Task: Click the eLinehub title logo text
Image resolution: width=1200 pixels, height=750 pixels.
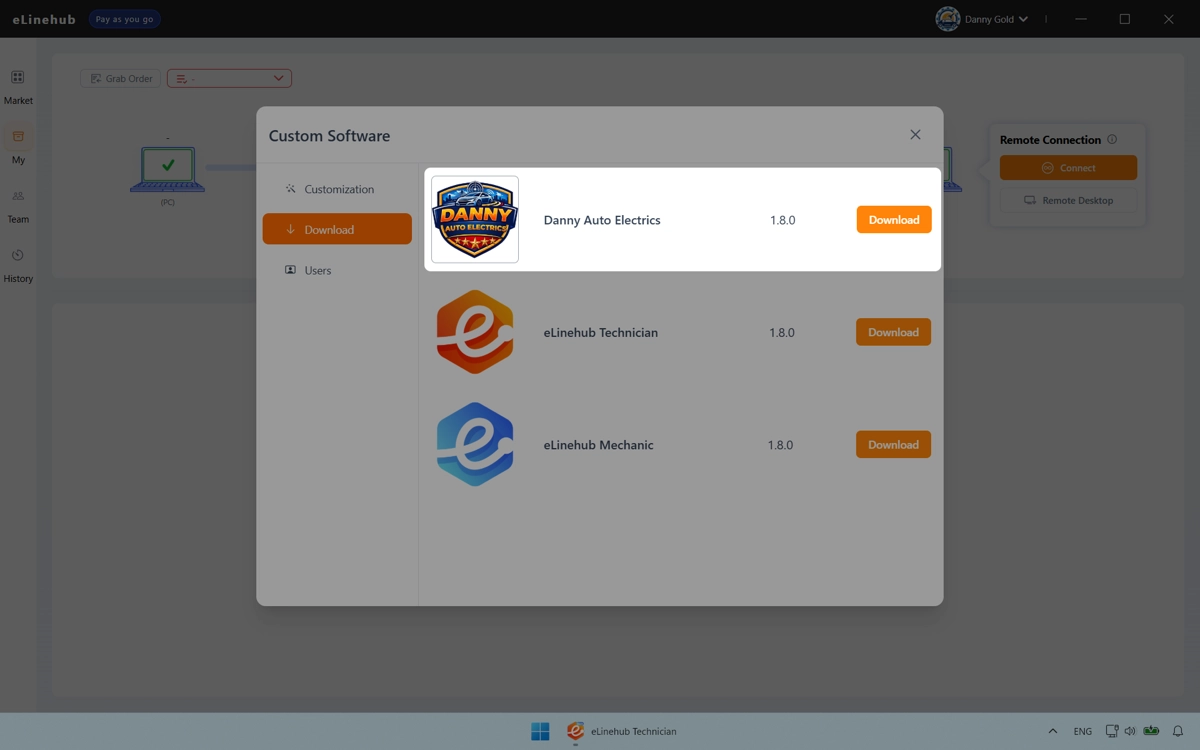Action: (44, 19)
